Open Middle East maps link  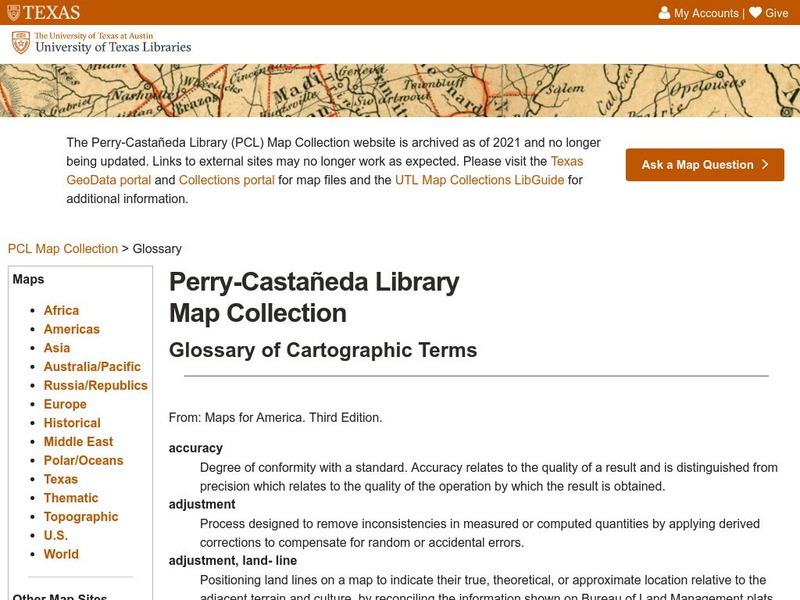pos(78,441)
